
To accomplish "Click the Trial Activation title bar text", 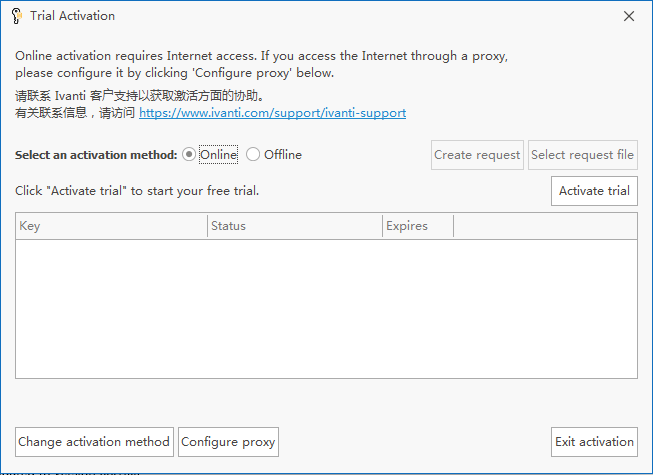I will tap(72, 16).
